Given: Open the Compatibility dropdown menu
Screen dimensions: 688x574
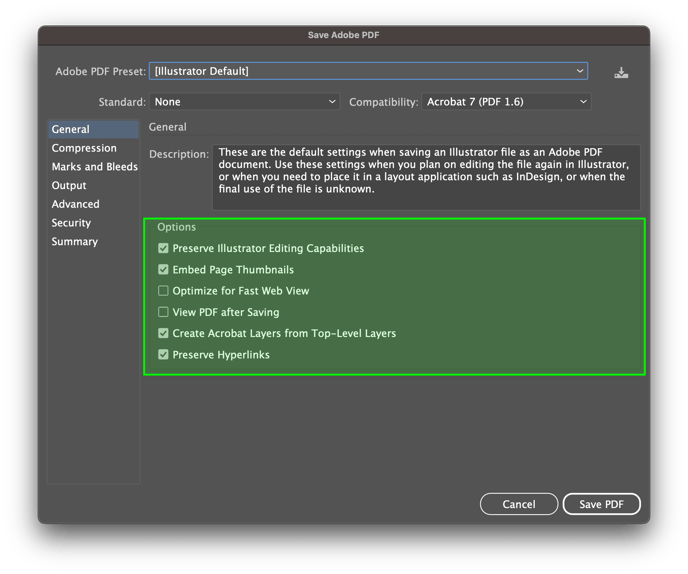Looking at the screenshot, I should (x=505, y=102).
